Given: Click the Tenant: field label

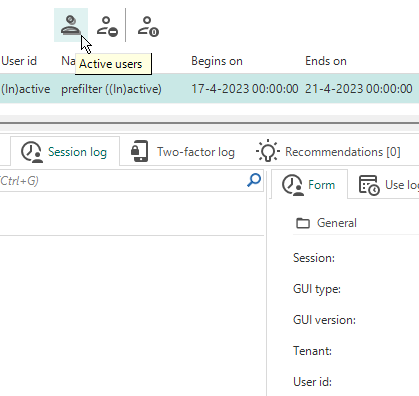Looking at the screenshot, I should point(312,351).
